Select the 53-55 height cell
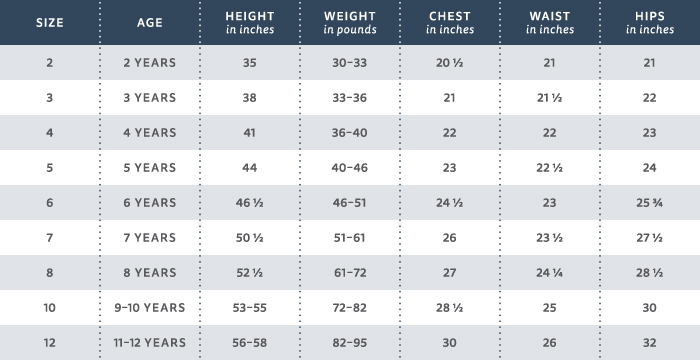Image resolution: width=700 pixels, height=360 pixels. (x=250, y=308)
